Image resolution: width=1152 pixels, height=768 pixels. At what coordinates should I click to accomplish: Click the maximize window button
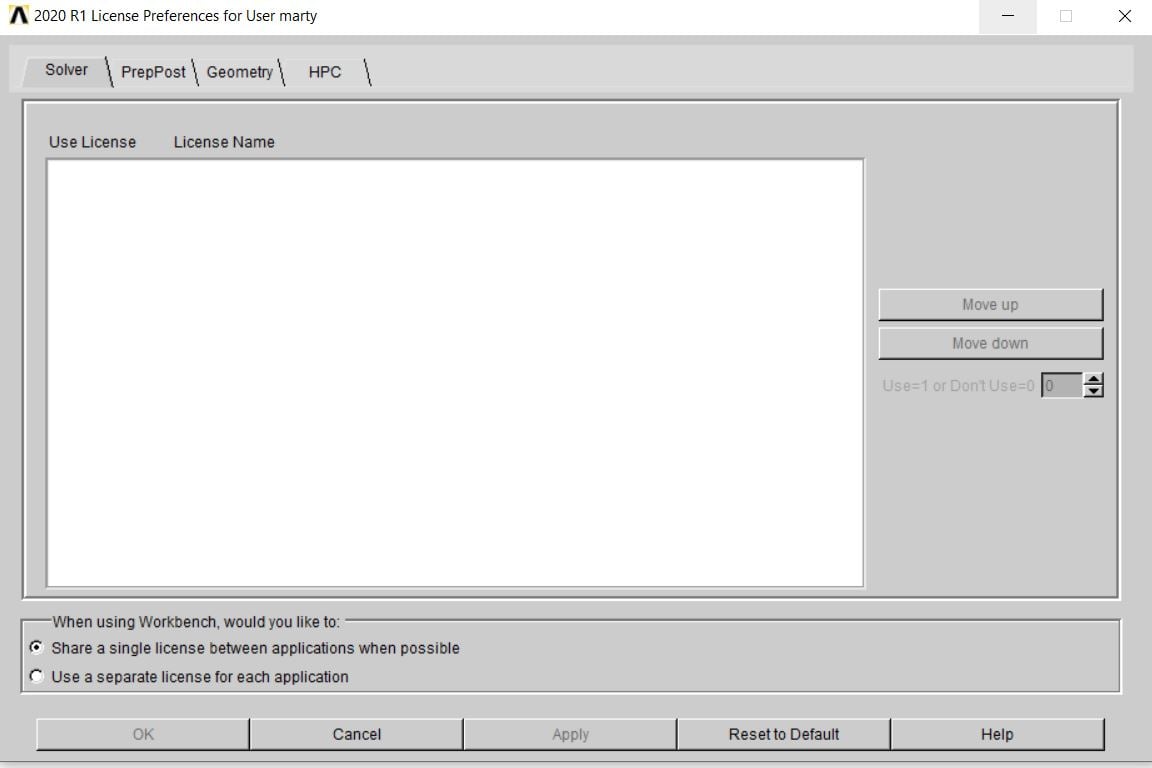(x=1066, y=16)
